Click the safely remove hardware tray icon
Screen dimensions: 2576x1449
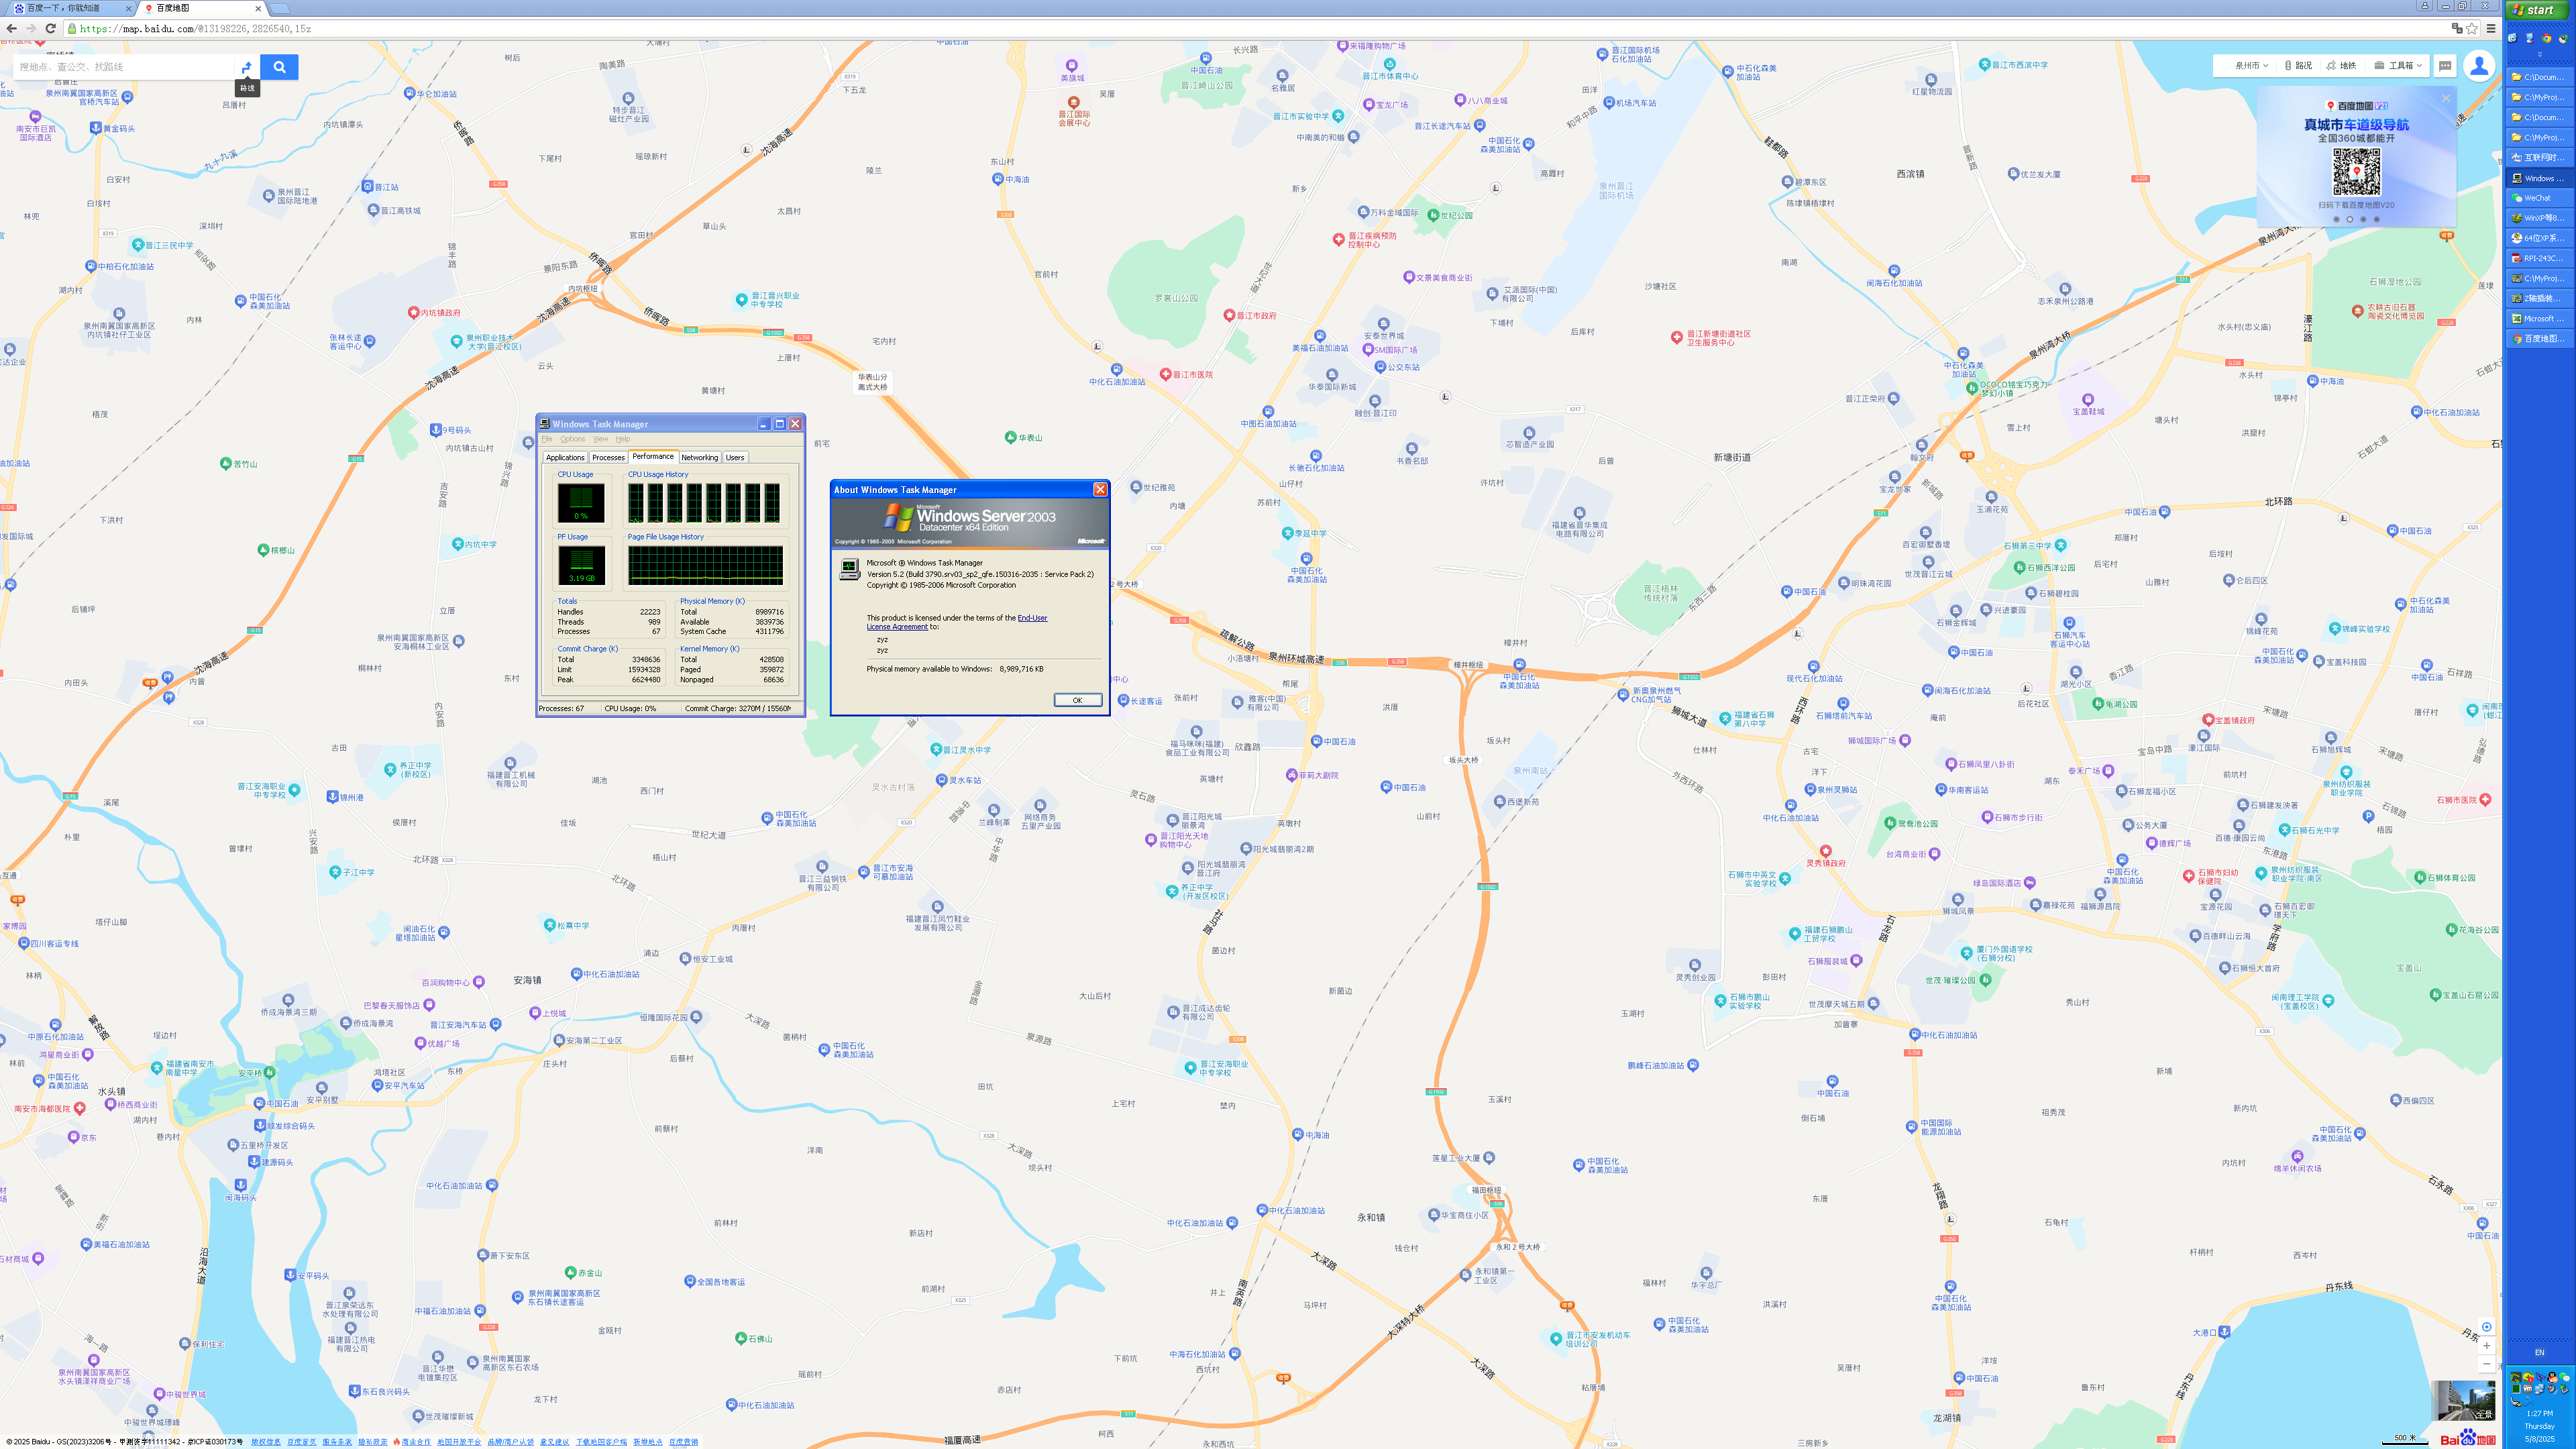coord(2564,1389)
